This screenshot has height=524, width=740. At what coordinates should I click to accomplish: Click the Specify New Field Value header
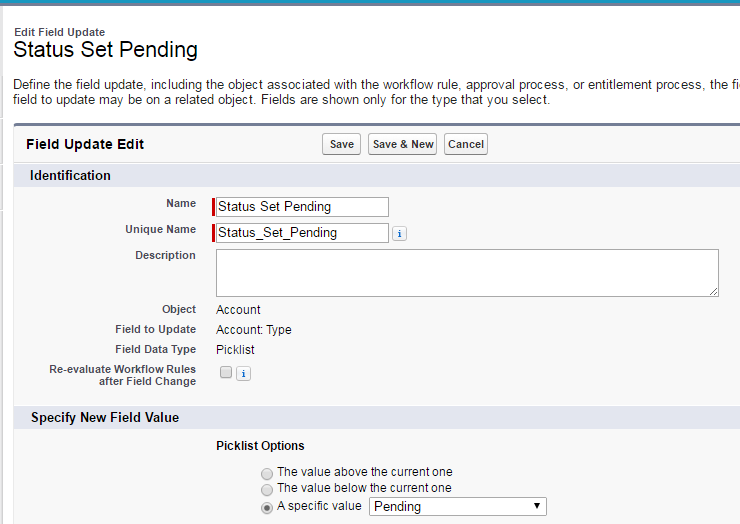tap(105, 417)
